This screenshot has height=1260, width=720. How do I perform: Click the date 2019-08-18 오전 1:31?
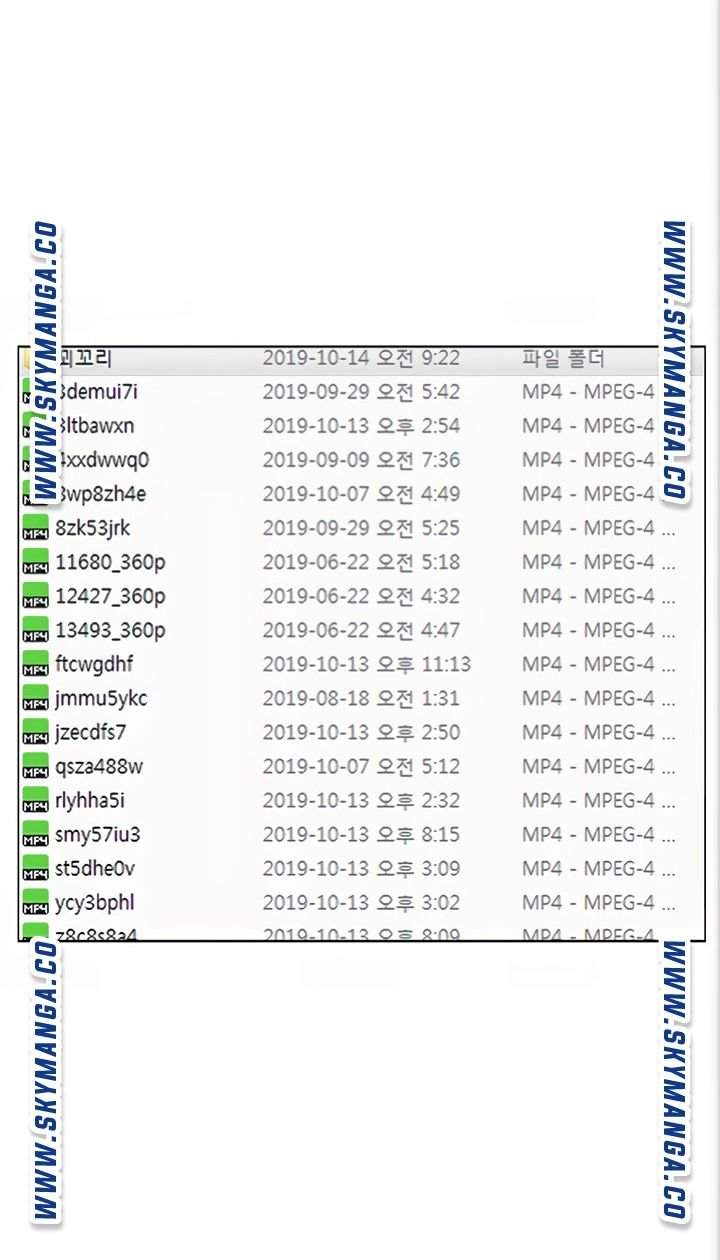(x=361, y=698)
